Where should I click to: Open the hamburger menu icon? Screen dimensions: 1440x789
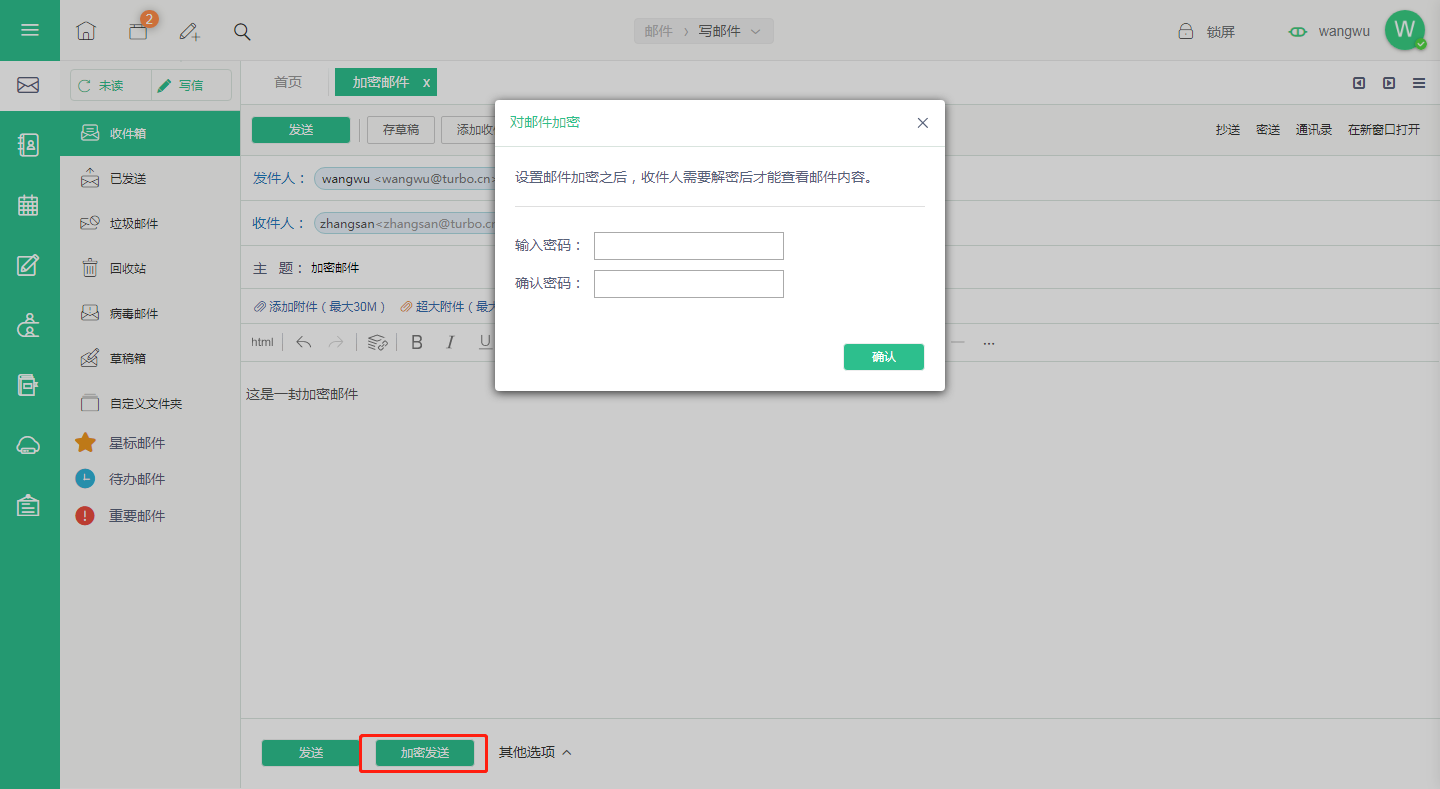coord(30,30)
